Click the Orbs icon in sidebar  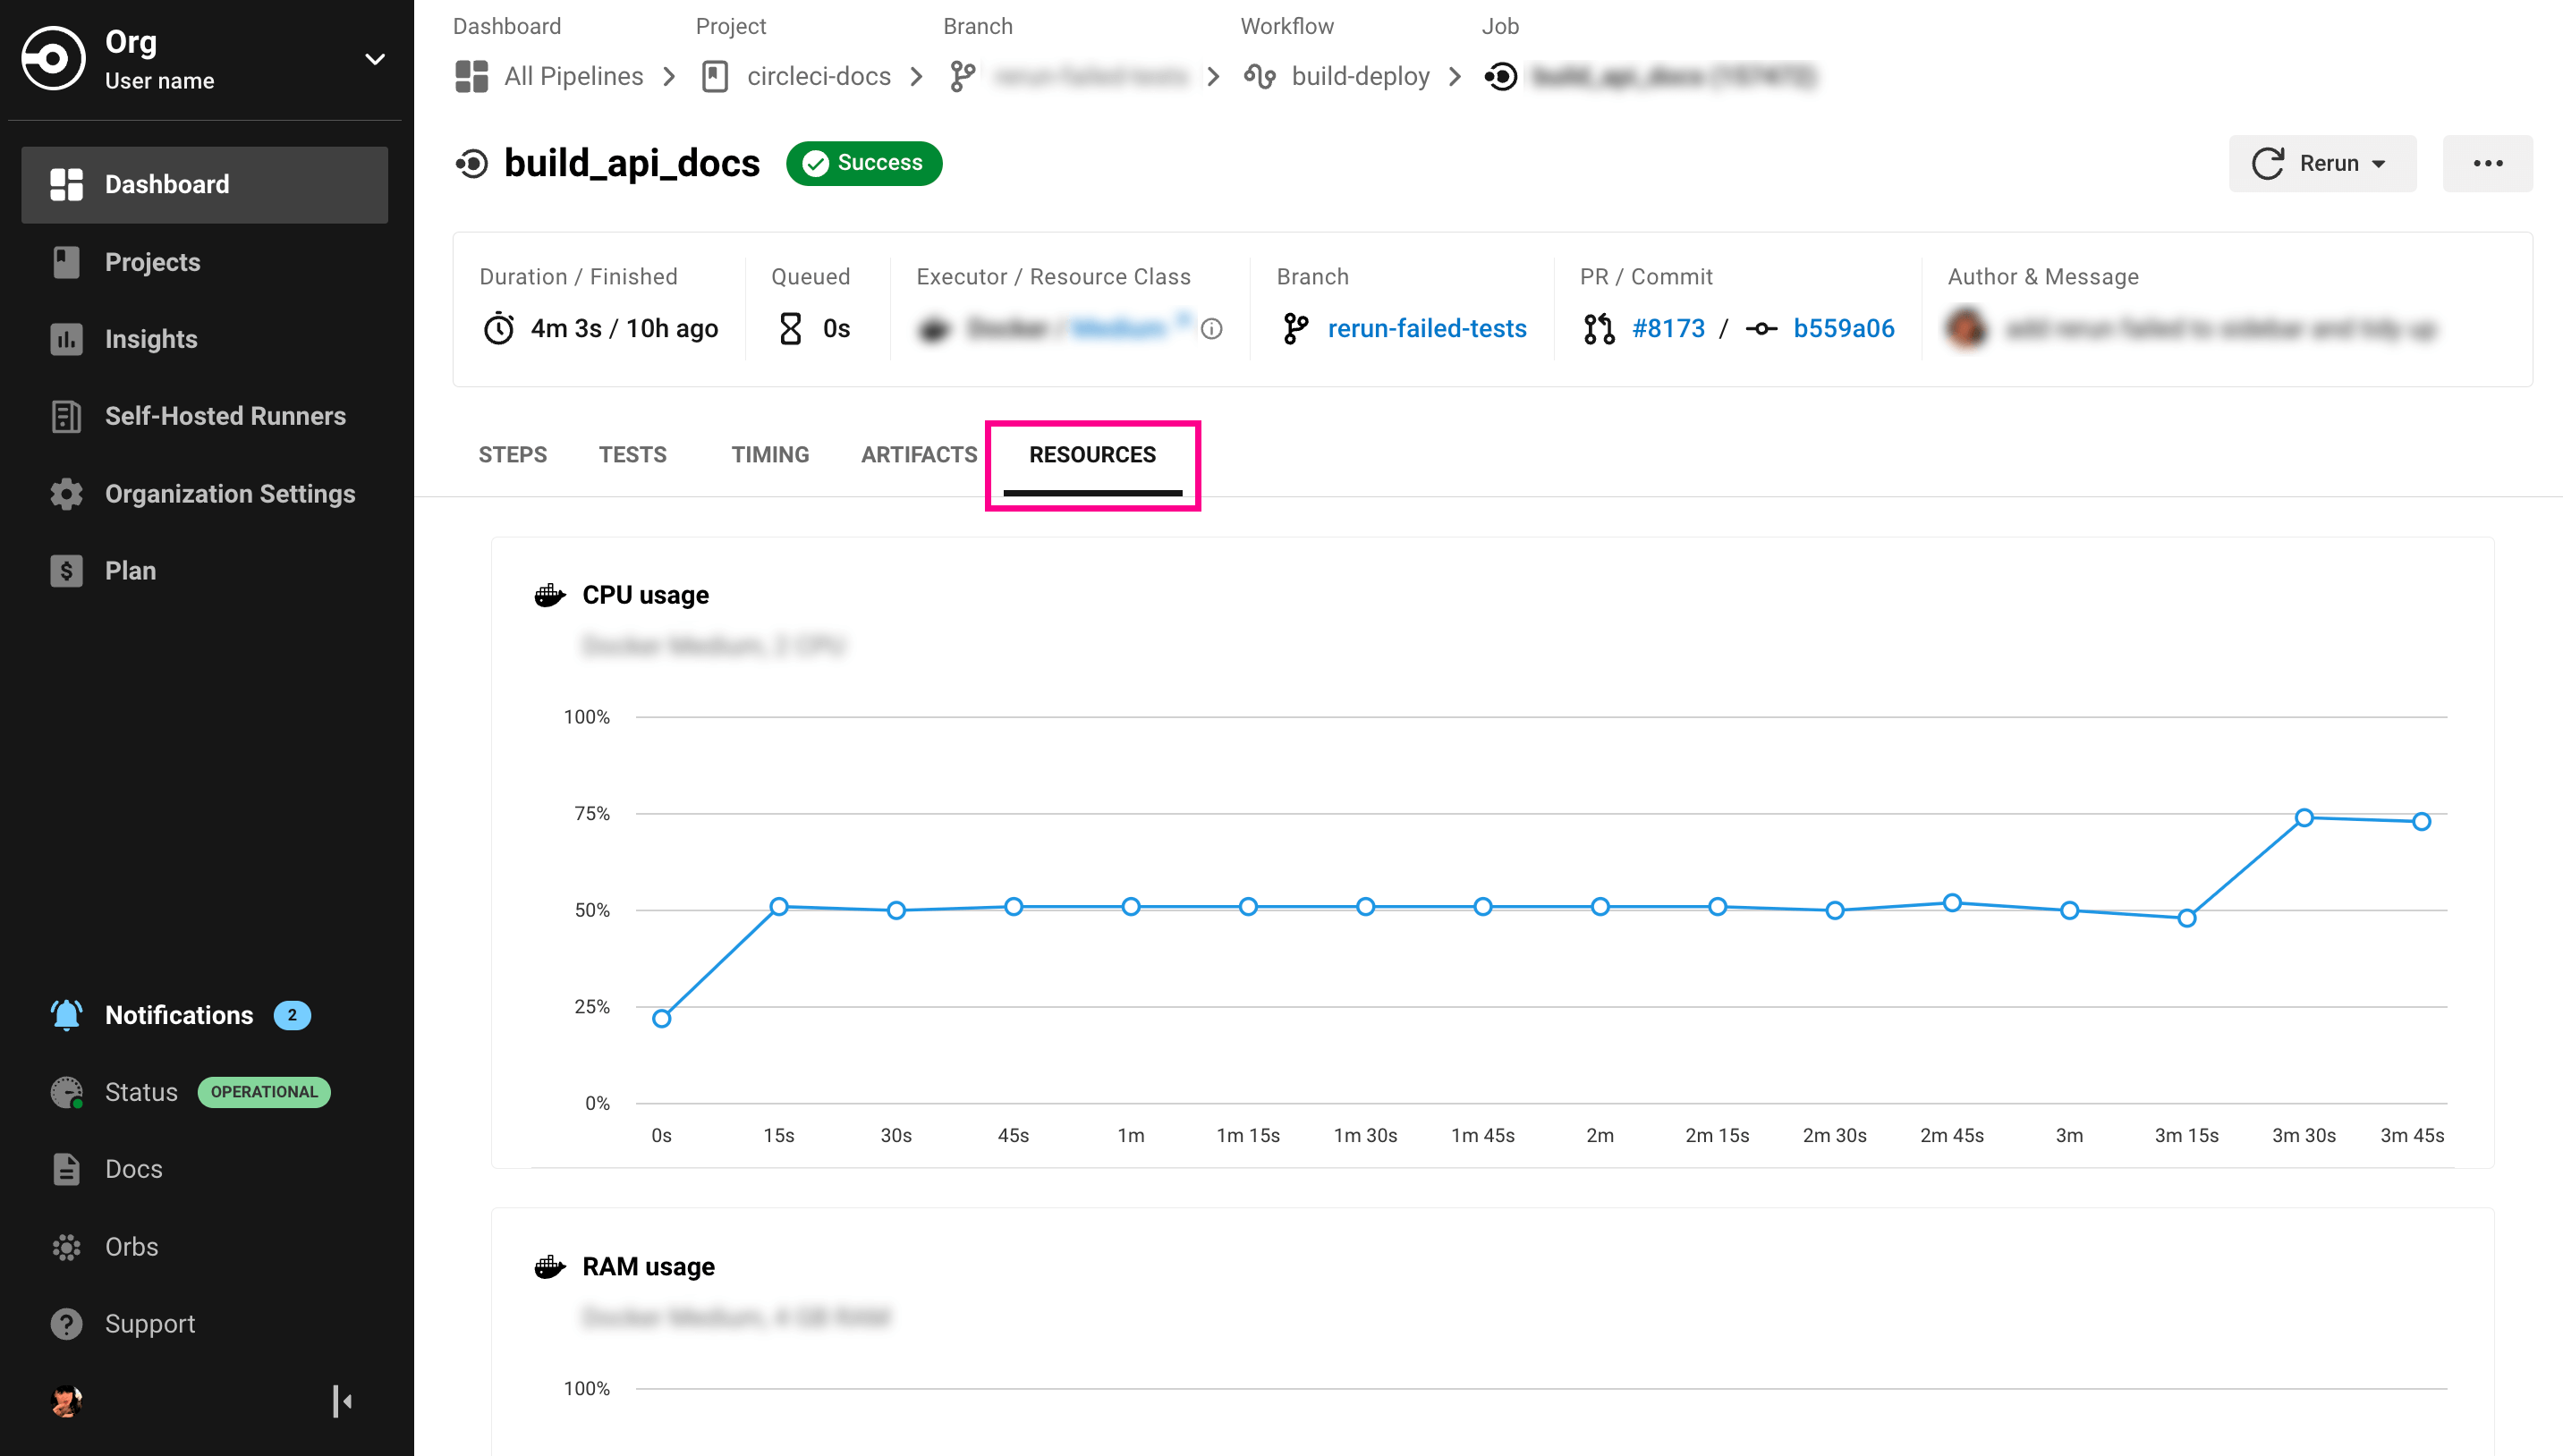coord(67,1247)
